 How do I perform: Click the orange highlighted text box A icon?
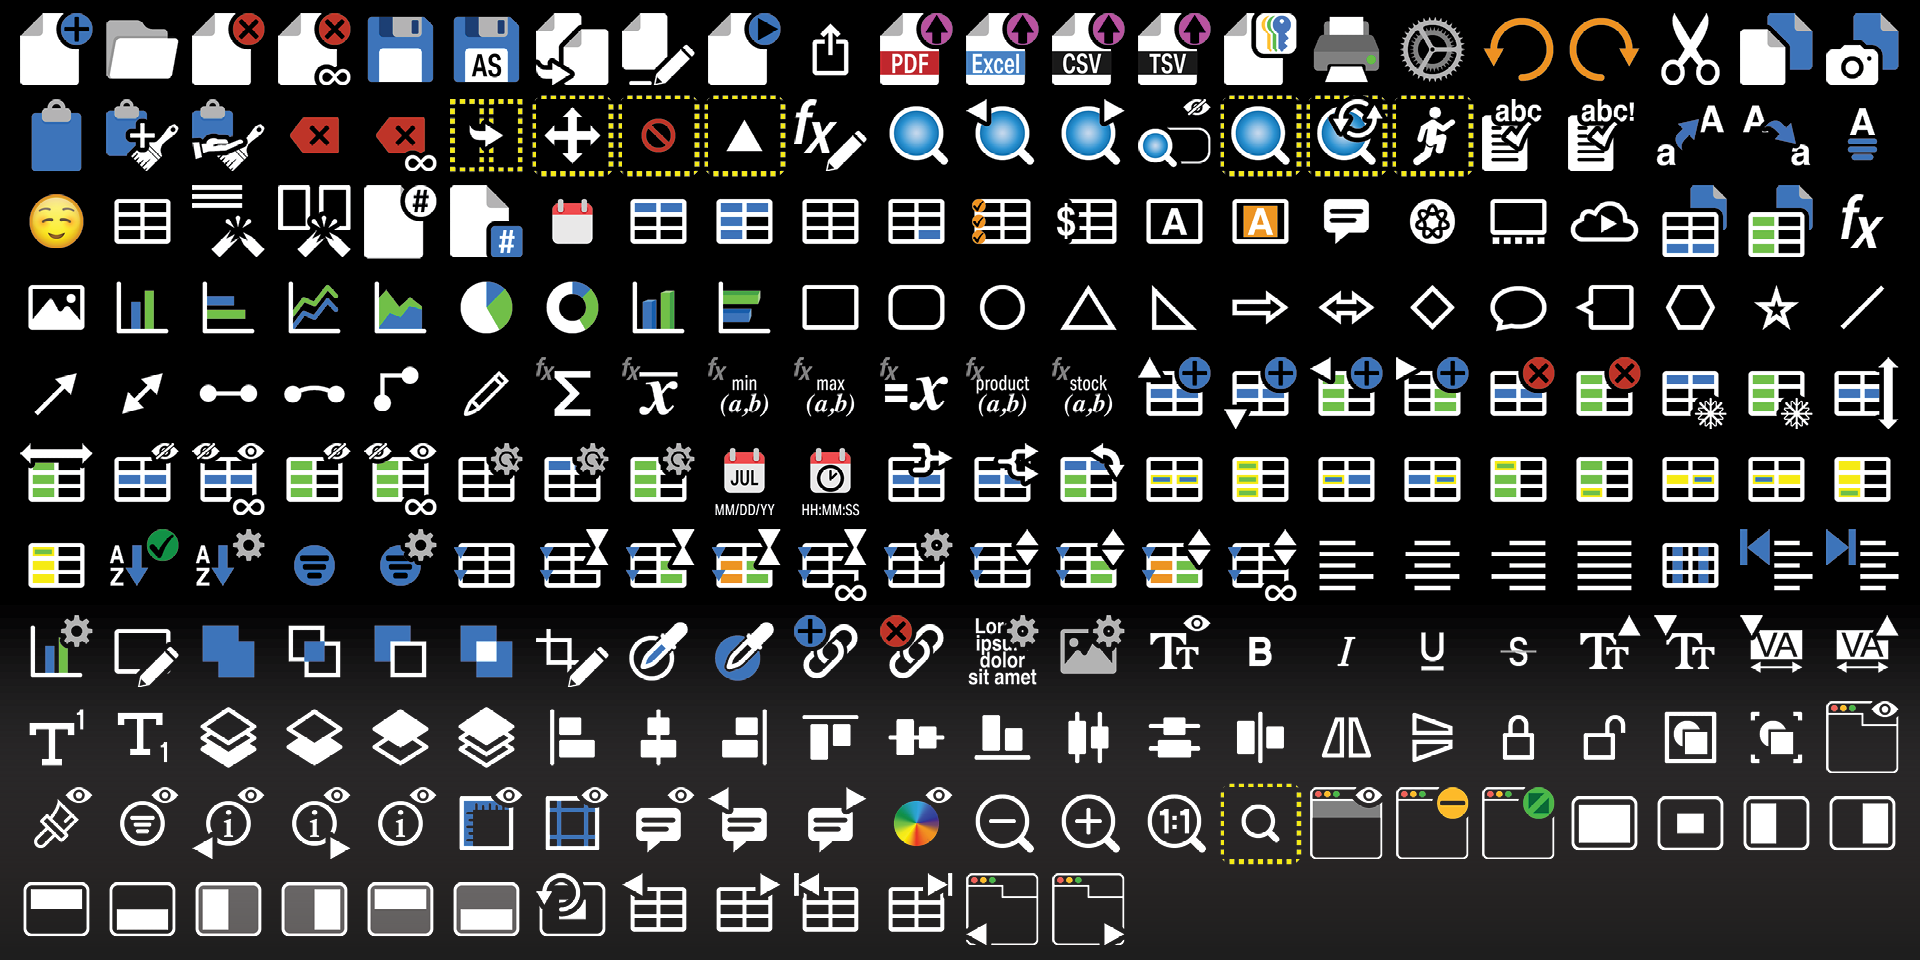[x=1260, y=222]
